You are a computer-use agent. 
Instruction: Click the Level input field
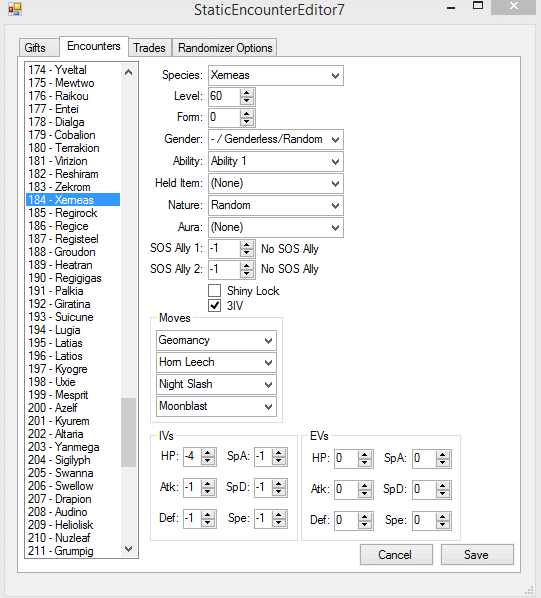(225, 96)
